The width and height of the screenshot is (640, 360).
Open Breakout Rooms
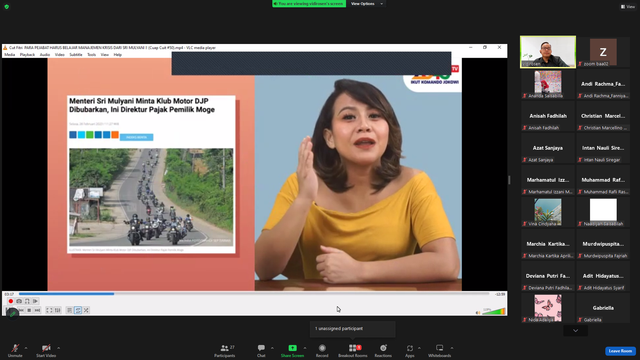353,351
